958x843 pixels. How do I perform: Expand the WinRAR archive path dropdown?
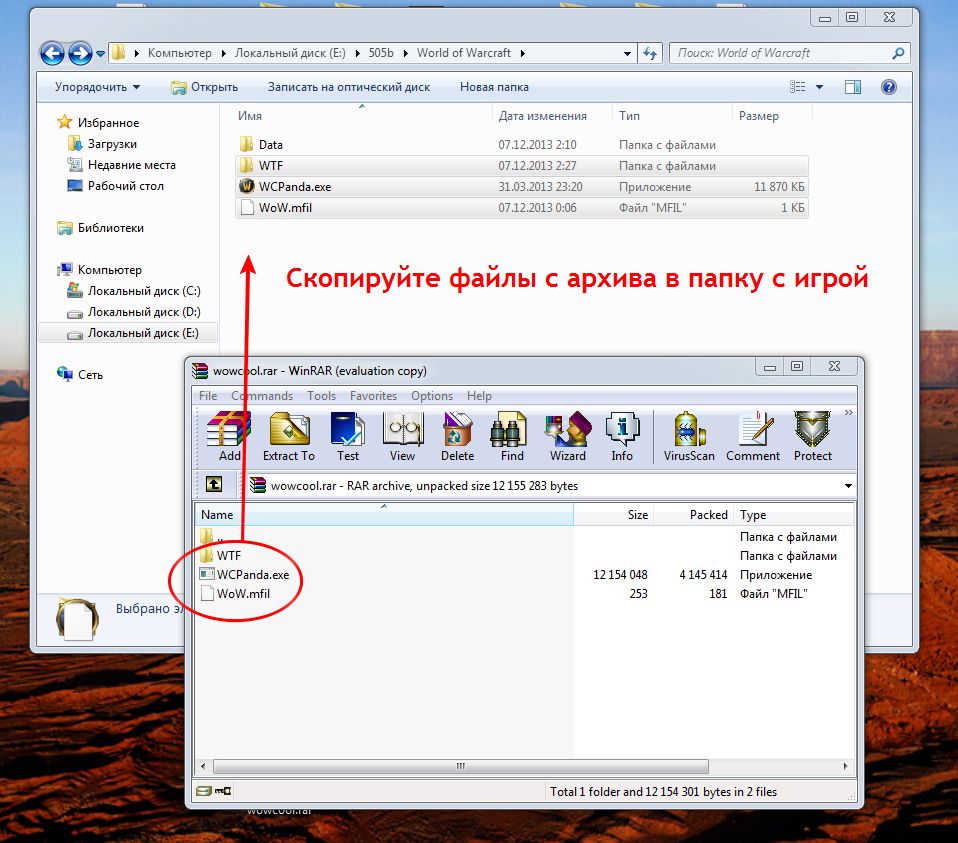(848, 486)
